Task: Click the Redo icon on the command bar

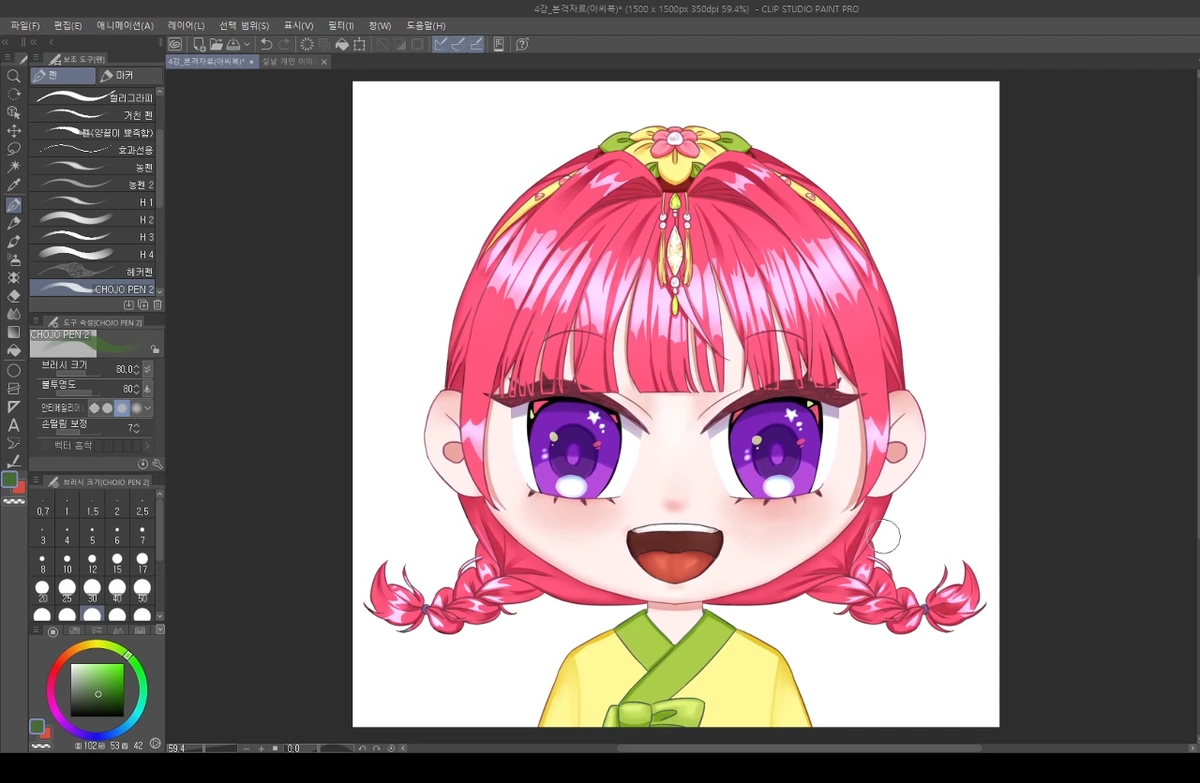Action: (284, 44)
